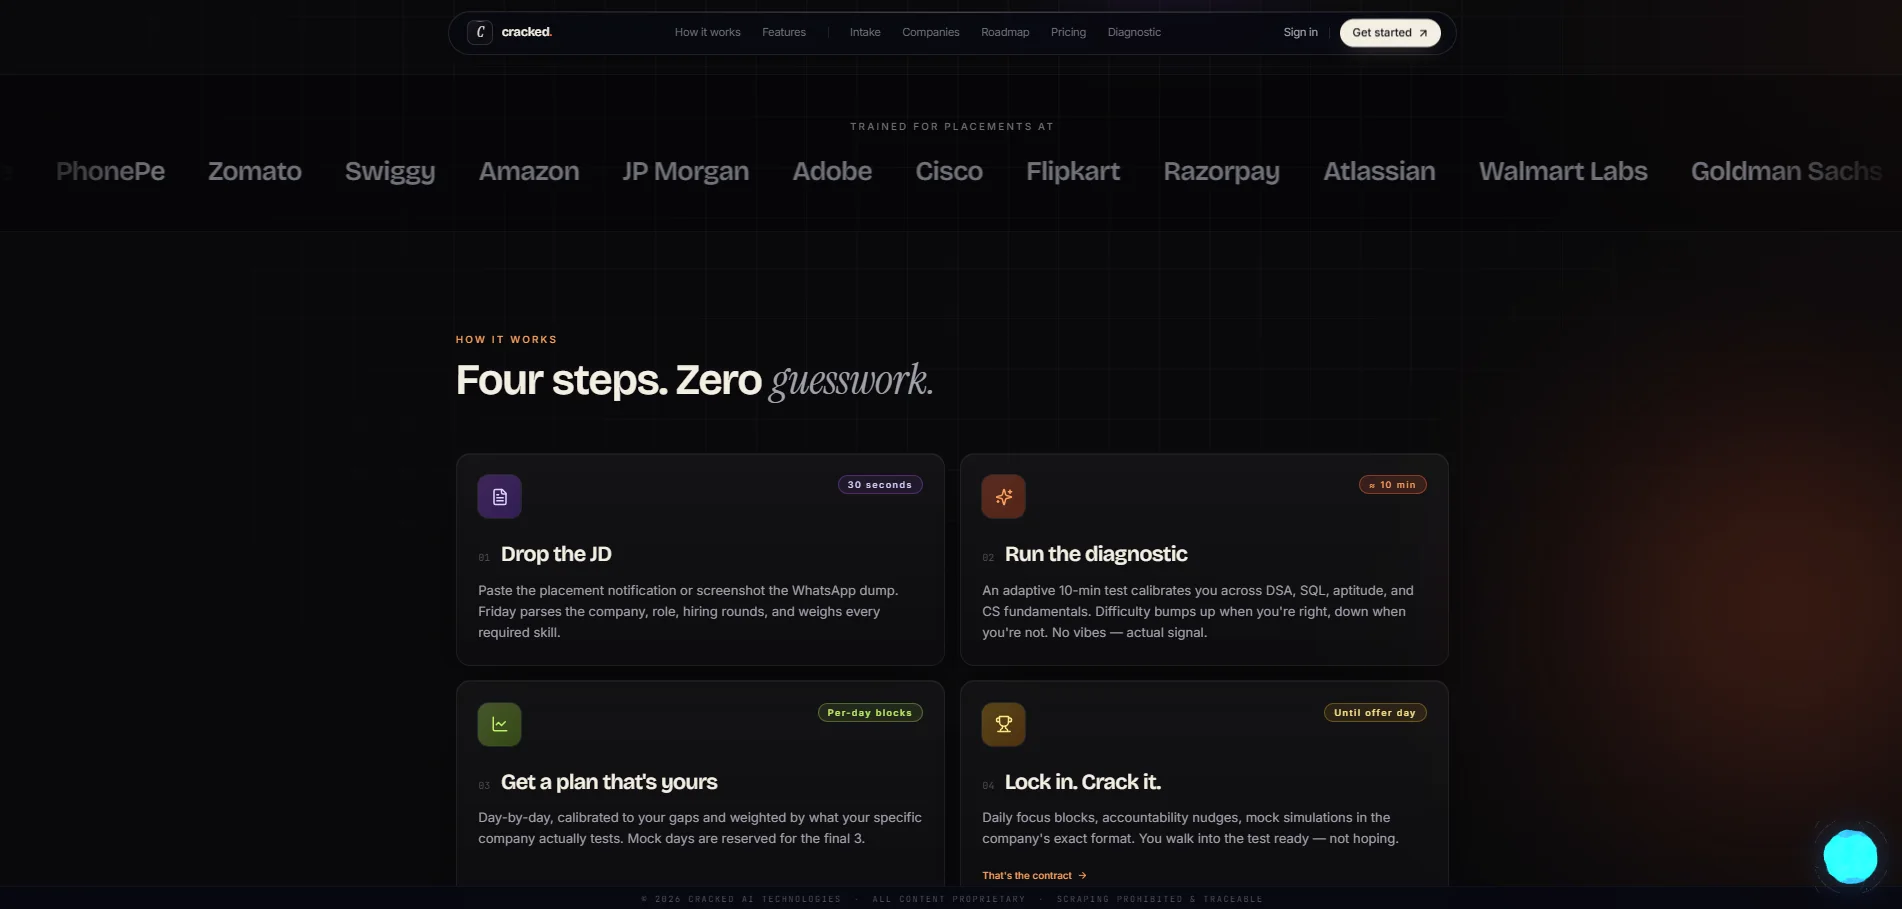Screen dimensions: 1902x909
Task: Go to the Intake nav link
Action: pyautogui.click(x=865, y=32)
